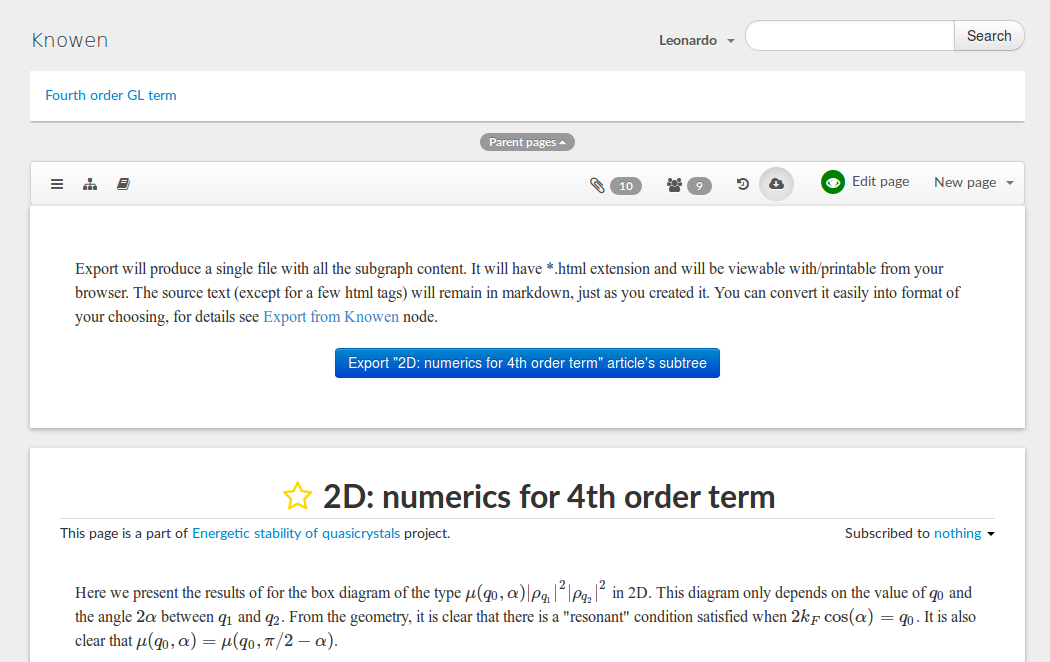Toggle the green eye watch icon

point(832,183)
